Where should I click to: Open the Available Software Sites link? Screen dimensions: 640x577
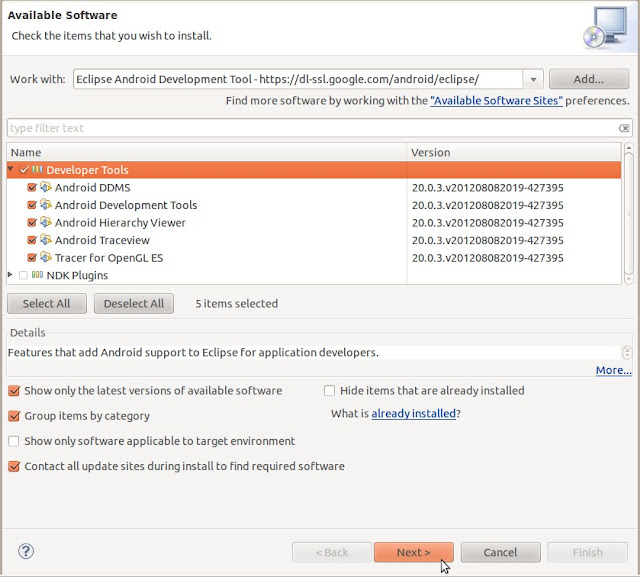click(496, 101)
